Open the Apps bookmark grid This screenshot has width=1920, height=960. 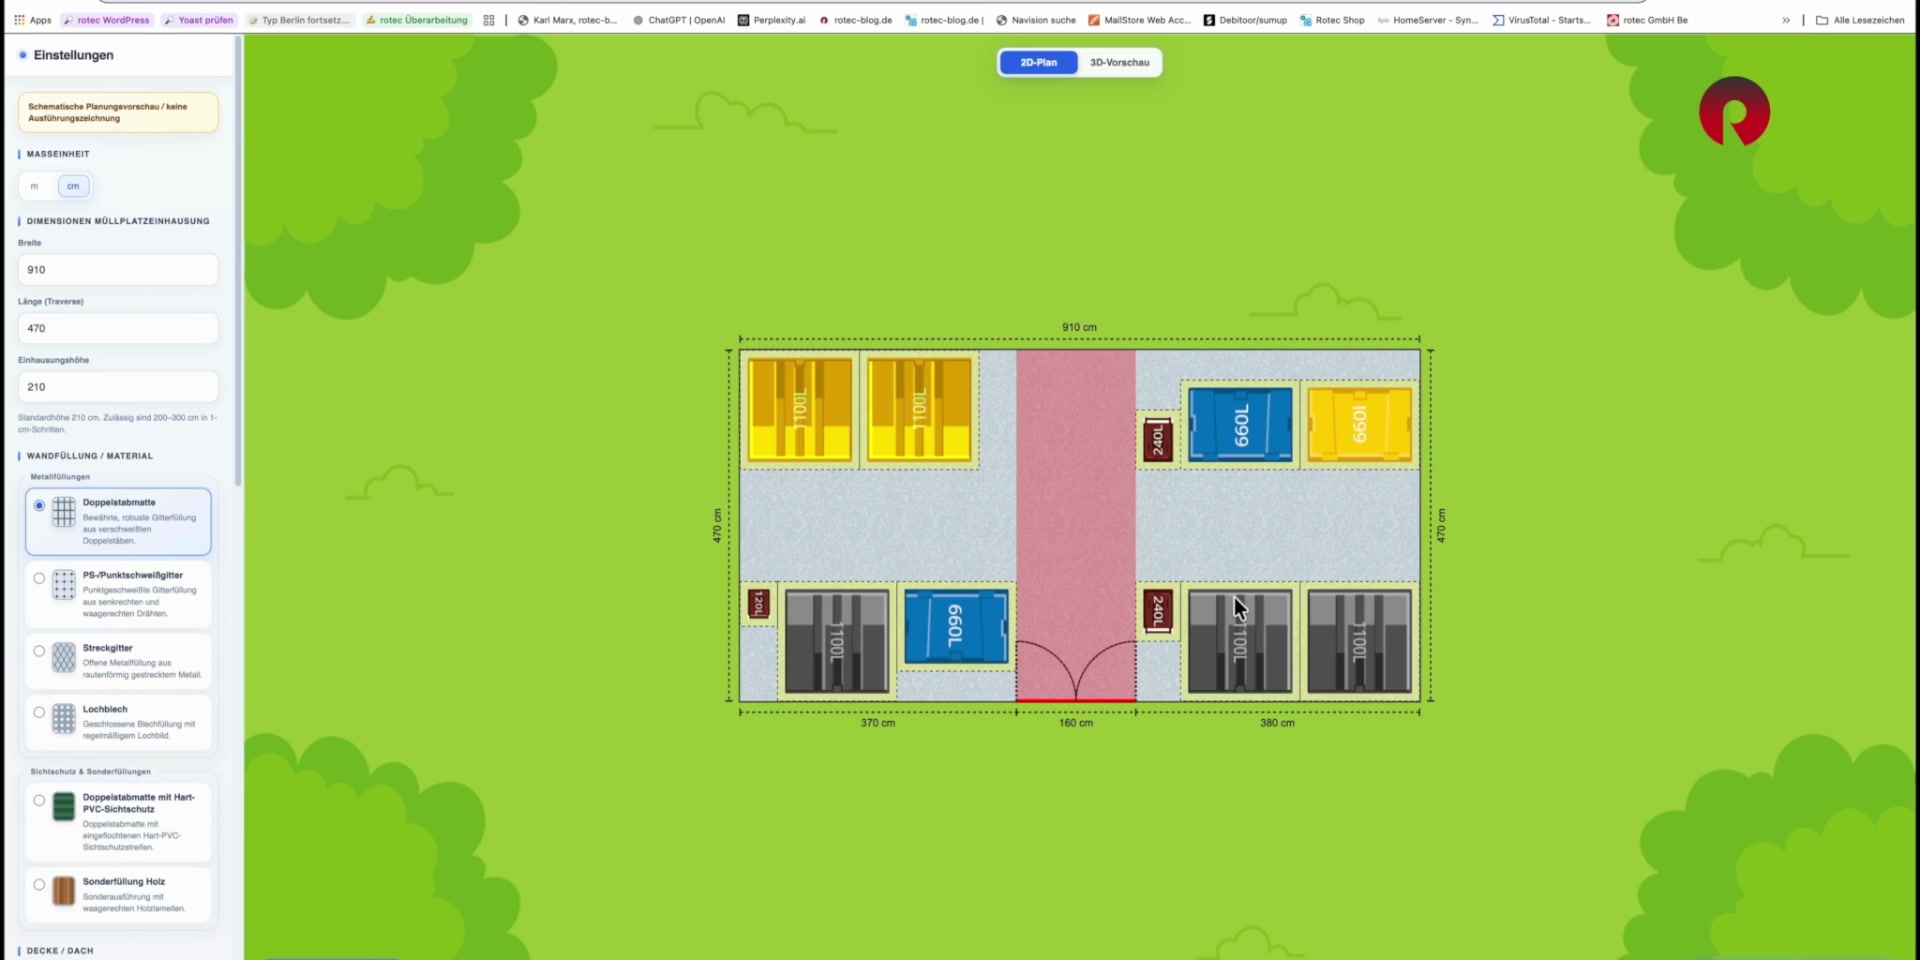pos(33,20)
